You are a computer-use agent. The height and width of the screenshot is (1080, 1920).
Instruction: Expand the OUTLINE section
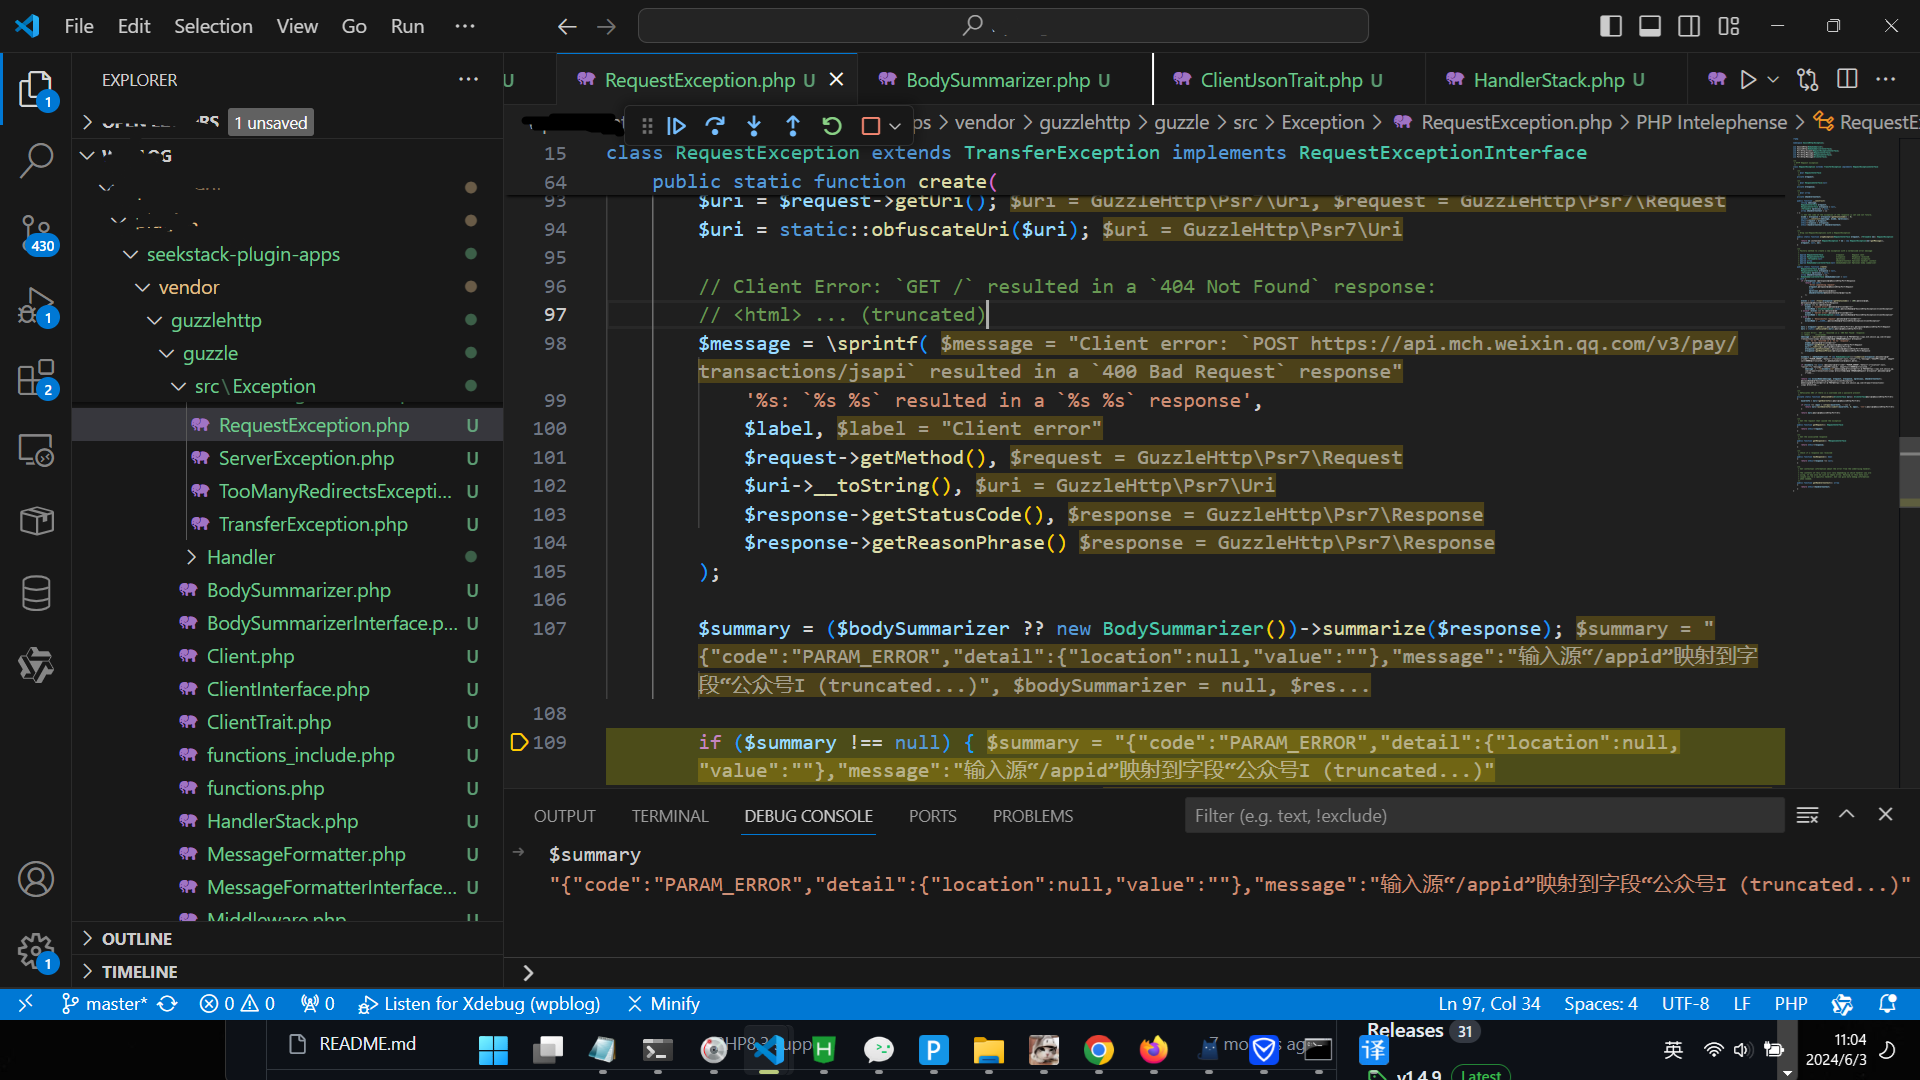137,939
